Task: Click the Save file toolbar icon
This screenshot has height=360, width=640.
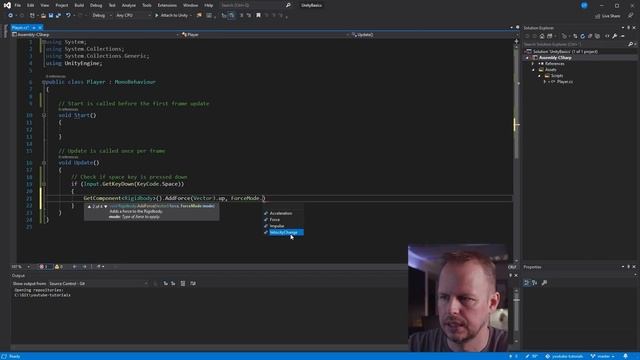Action: pyautogui.click(x=51, y=16)
